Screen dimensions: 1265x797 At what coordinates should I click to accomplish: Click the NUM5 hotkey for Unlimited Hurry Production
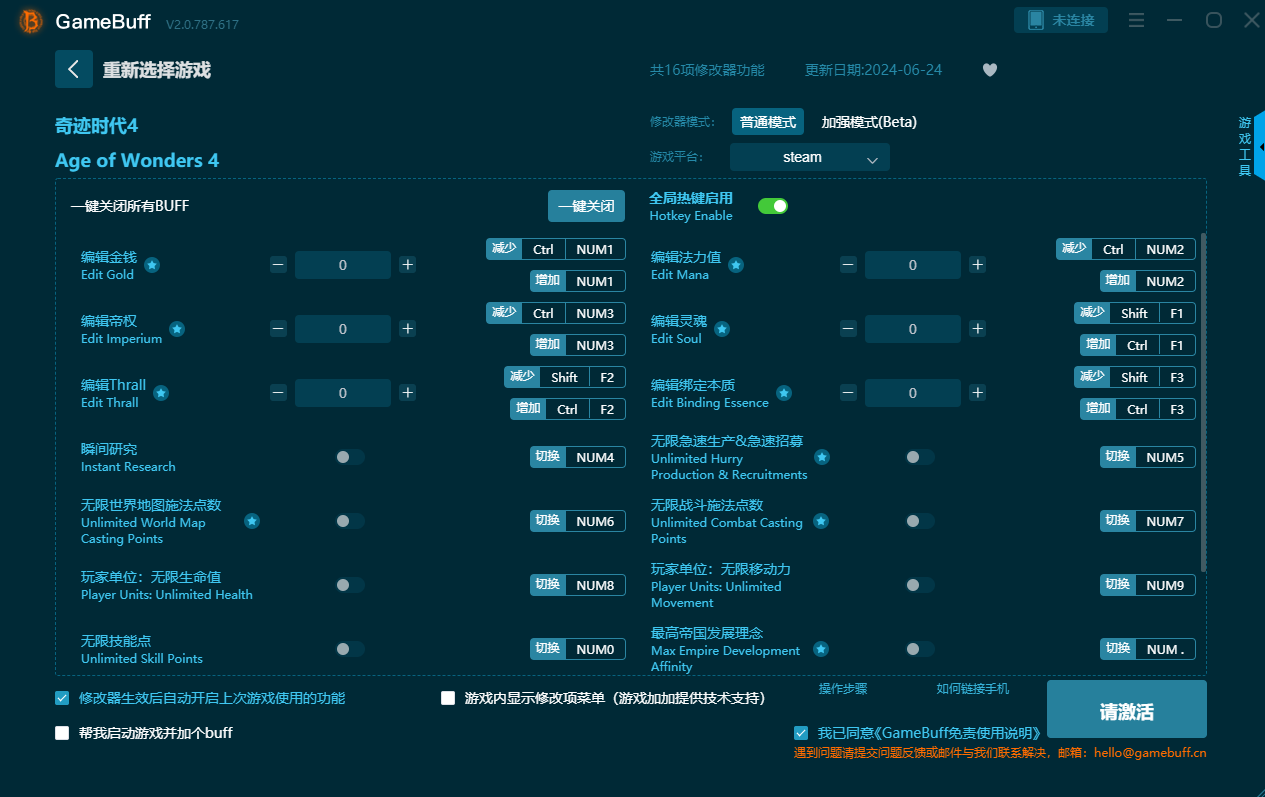click(x=1148, y=457)
